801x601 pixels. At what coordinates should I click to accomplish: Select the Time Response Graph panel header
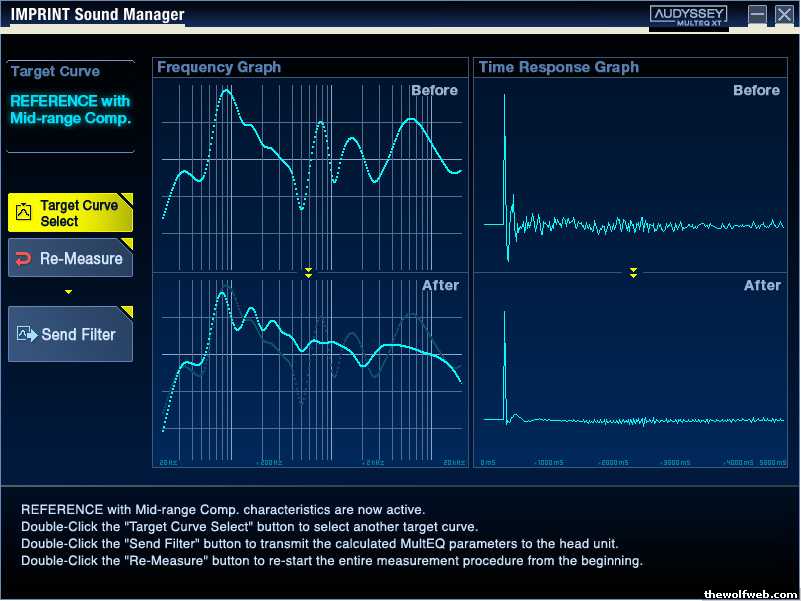click(630, 67)
